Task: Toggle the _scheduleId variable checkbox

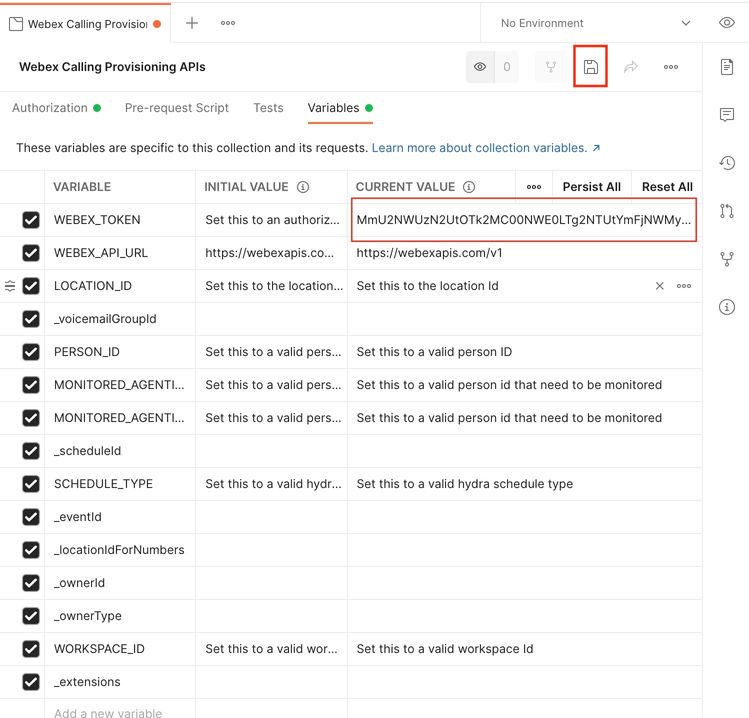Action: [31, 450]
